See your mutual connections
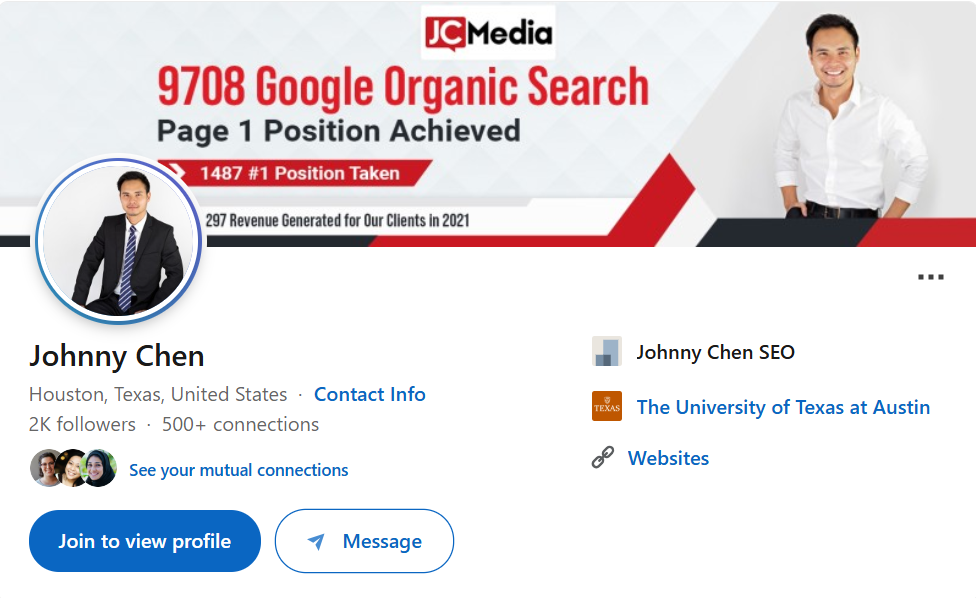976x598 pixels. coord(239,469)
